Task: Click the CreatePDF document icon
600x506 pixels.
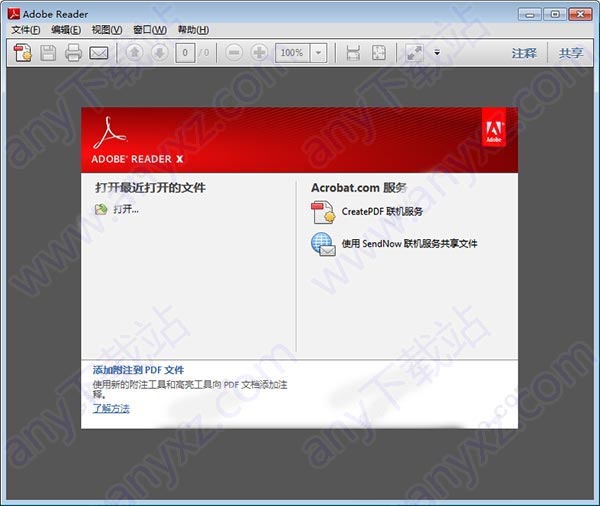Action: point(323,212)
